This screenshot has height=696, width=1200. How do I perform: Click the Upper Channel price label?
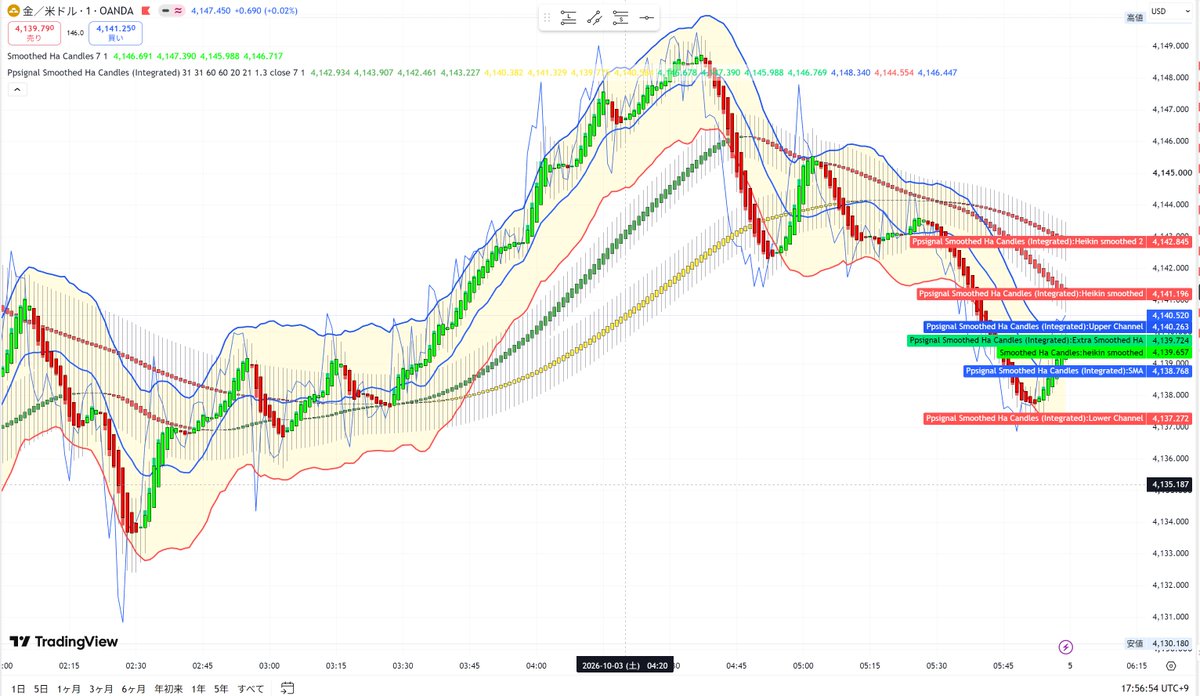click(x=1057, y=327)
